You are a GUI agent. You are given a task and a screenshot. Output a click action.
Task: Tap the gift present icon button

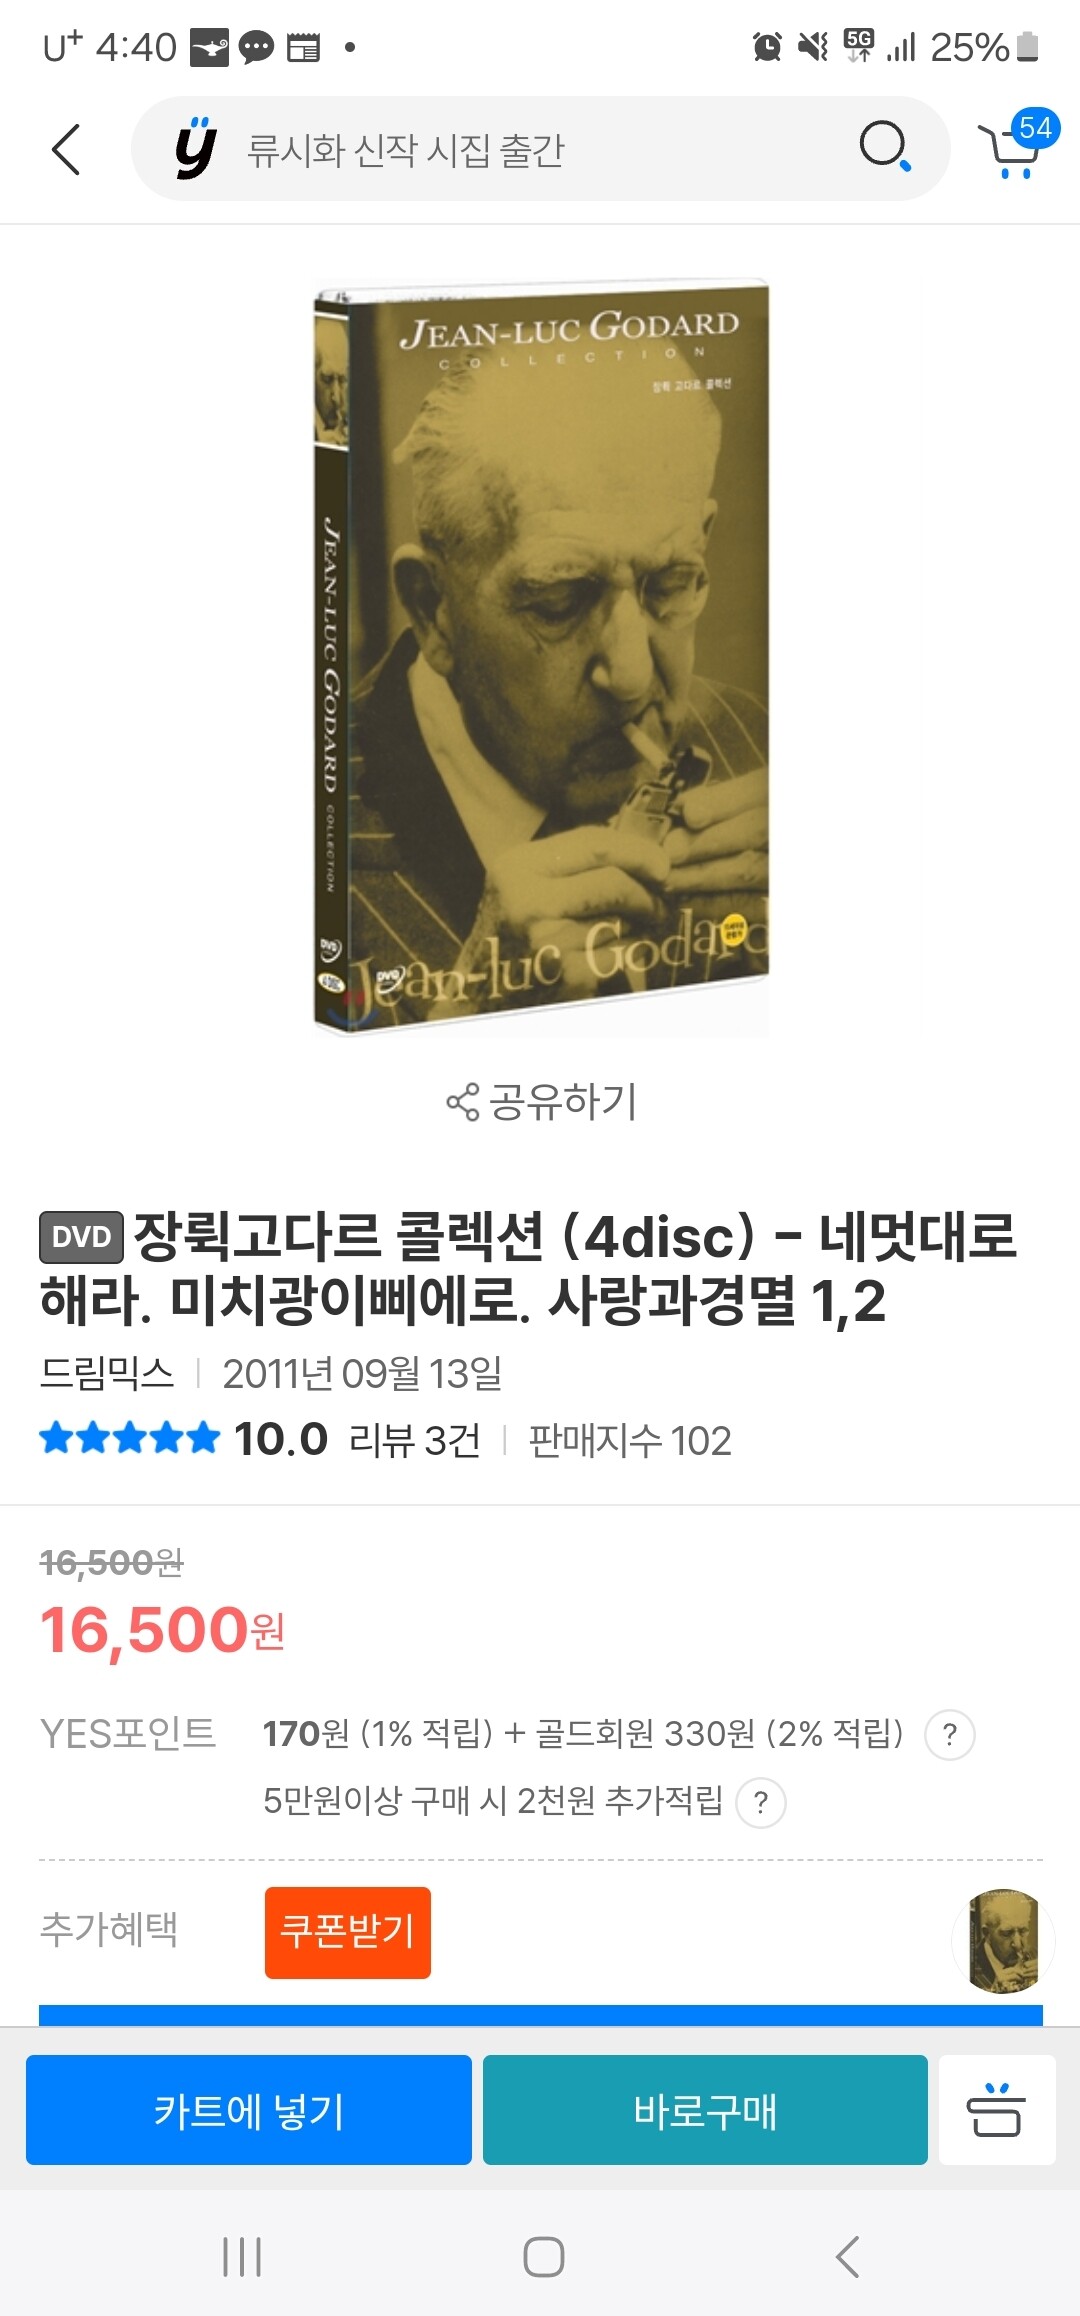coord(997,2110)
